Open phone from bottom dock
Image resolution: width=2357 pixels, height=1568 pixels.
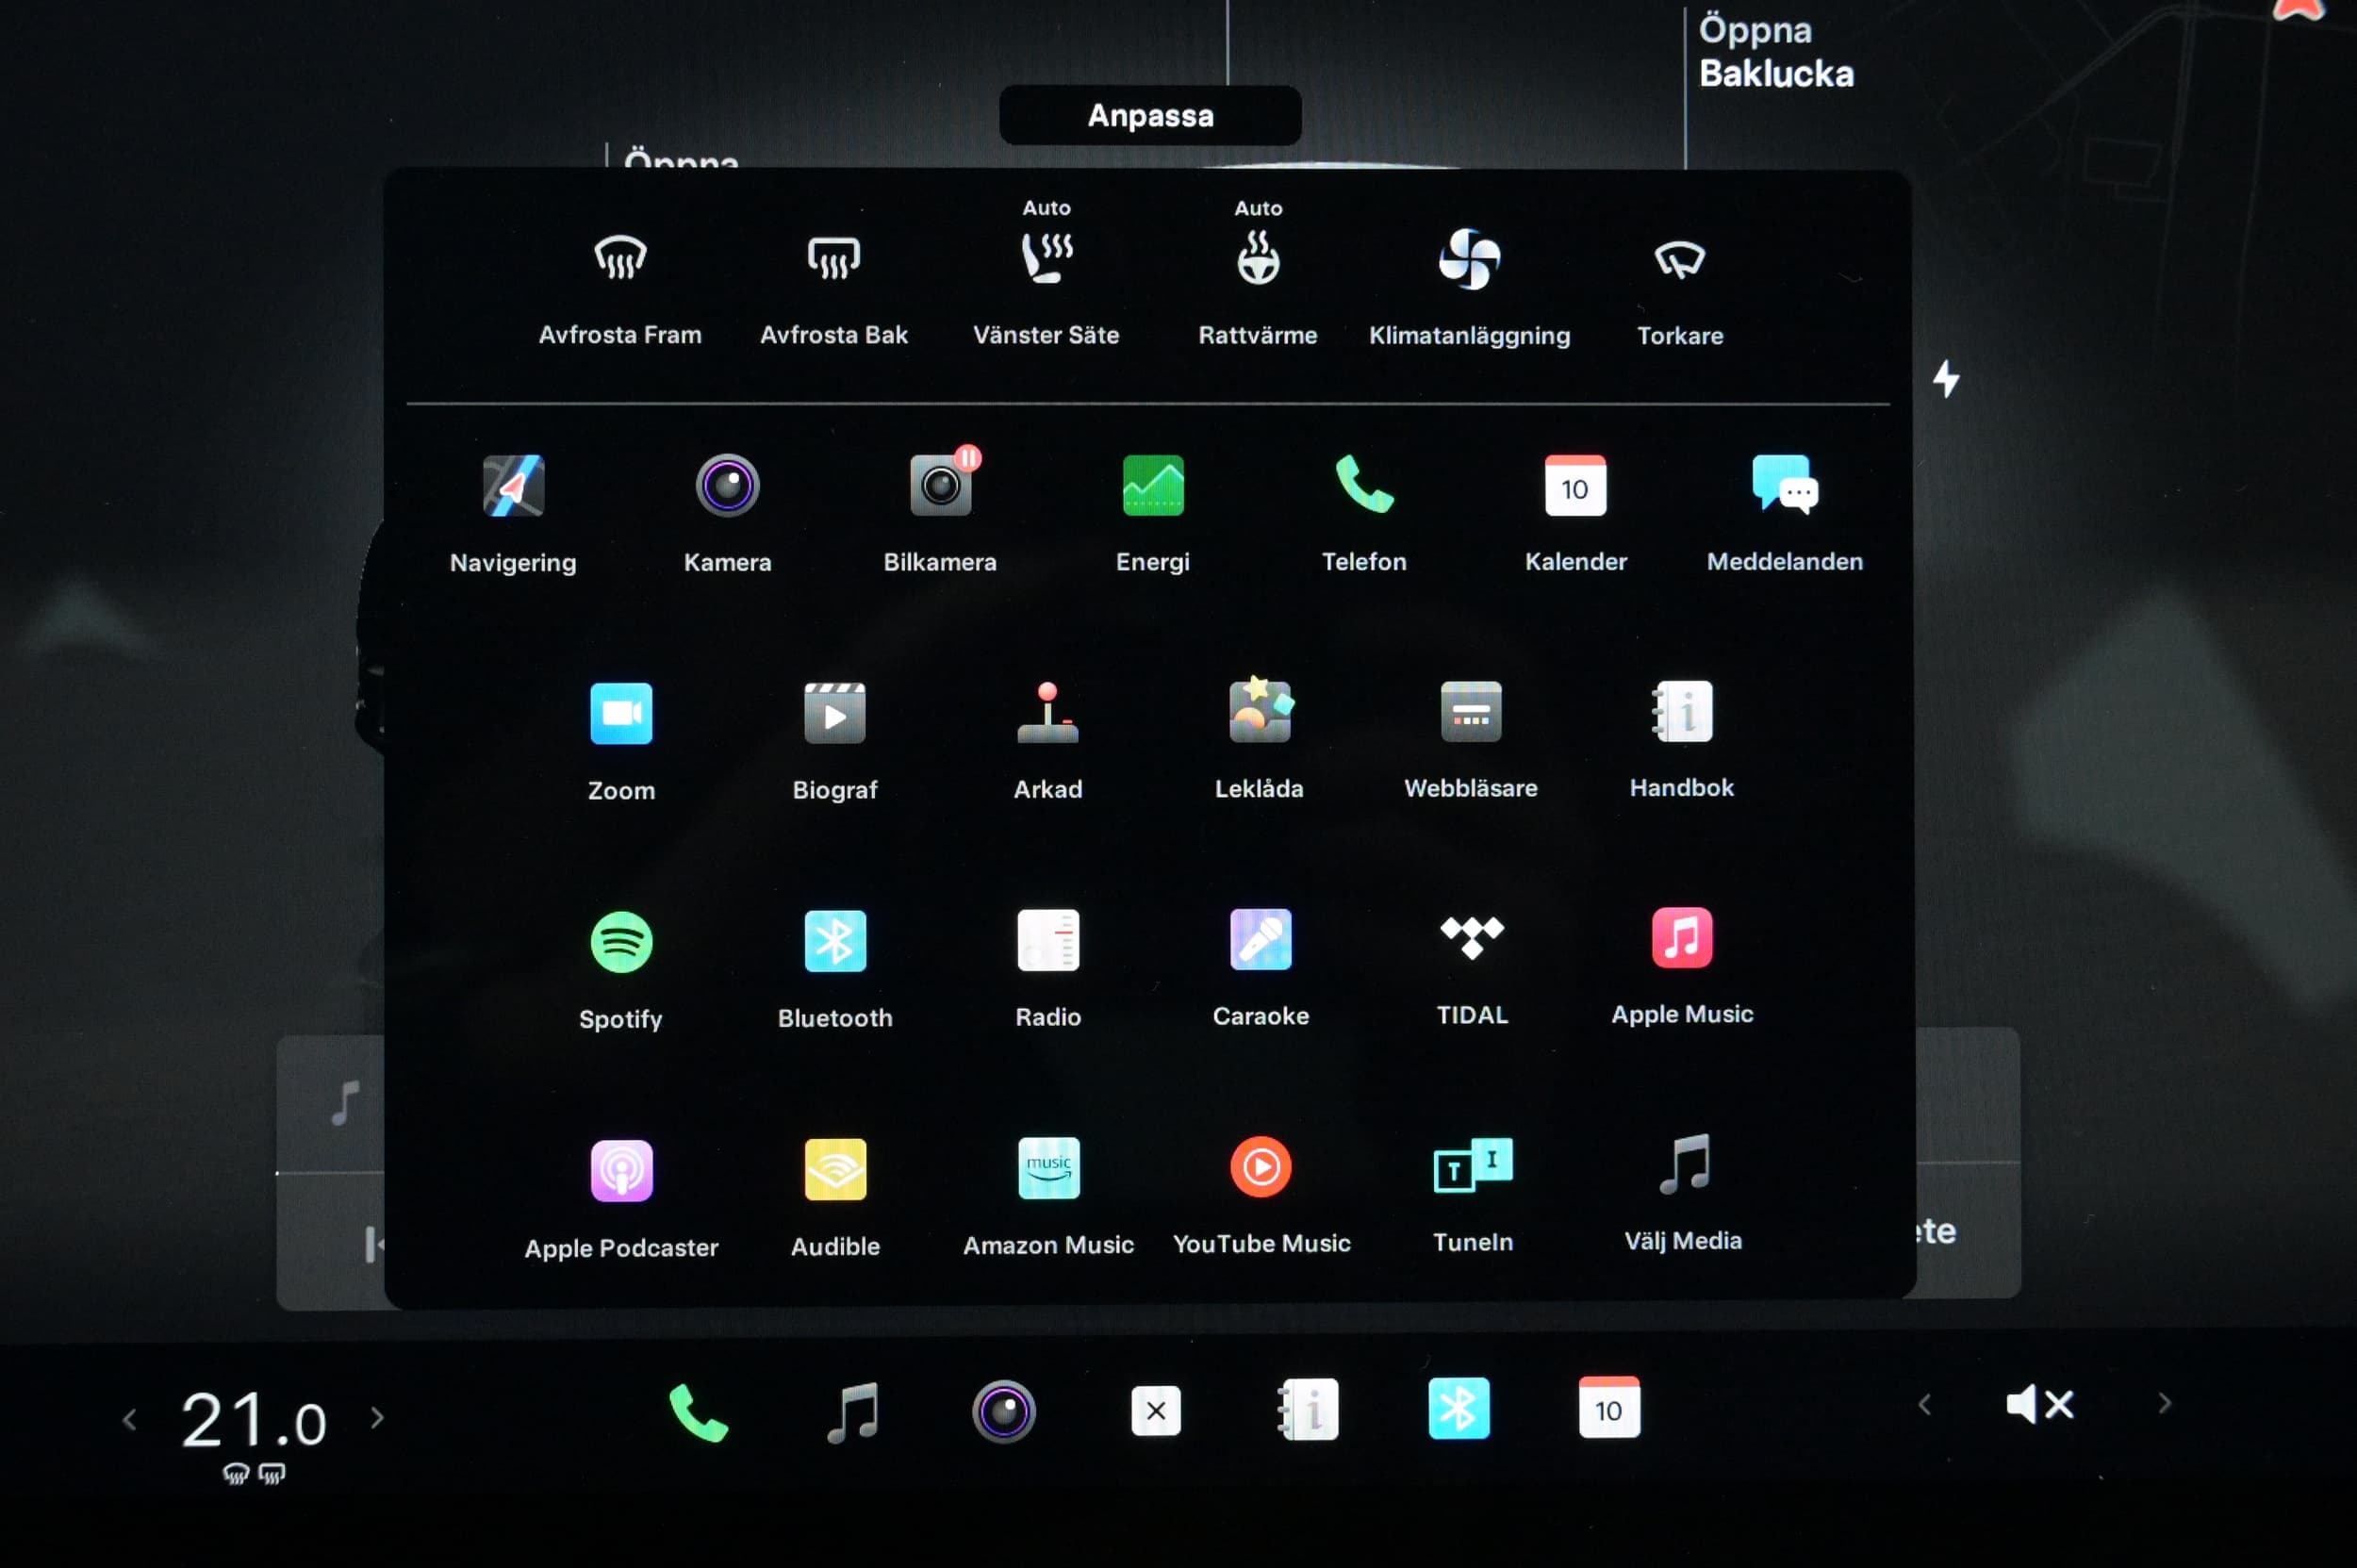click(x=698, y=1412)
